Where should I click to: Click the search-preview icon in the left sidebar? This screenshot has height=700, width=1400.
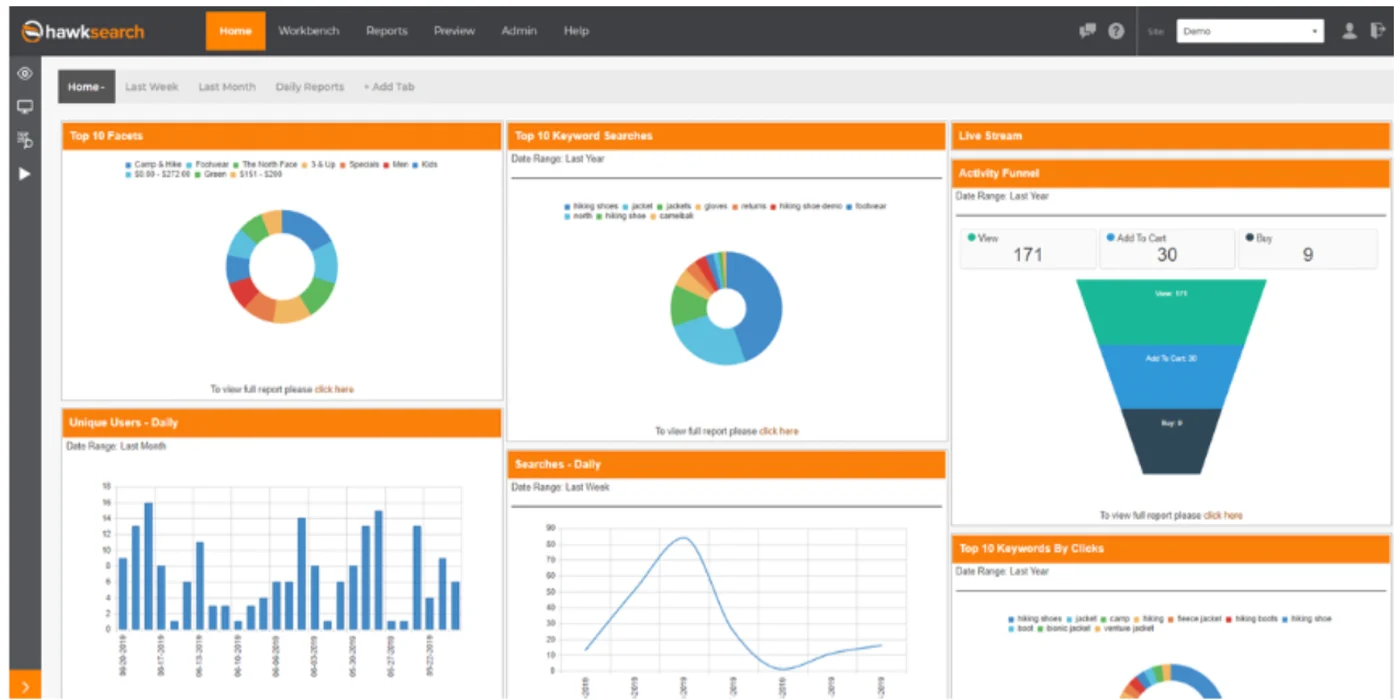click(25, 140)
